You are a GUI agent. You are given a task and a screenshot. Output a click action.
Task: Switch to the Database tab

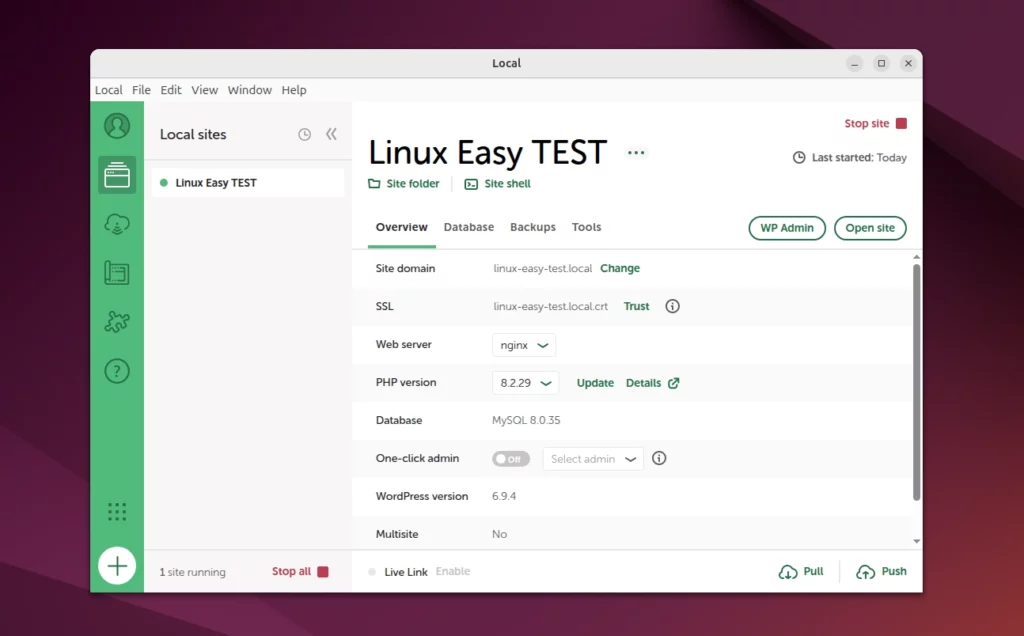pos(469,228)
